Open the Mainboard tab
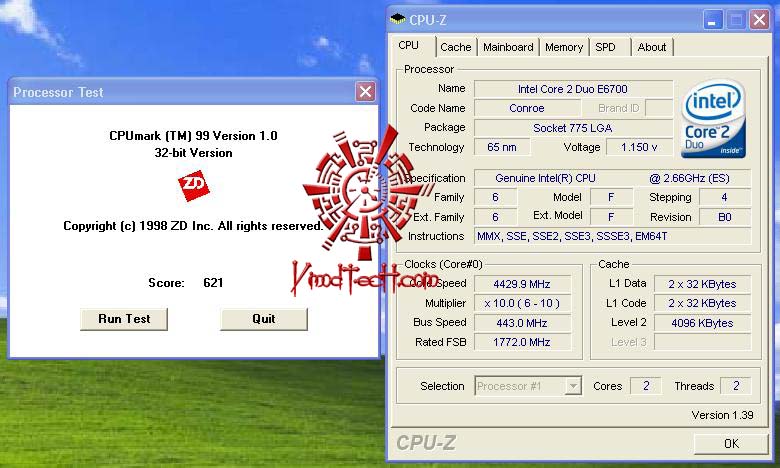The height and width of the screenshot is (468, 780). click(x=508, y=47)
